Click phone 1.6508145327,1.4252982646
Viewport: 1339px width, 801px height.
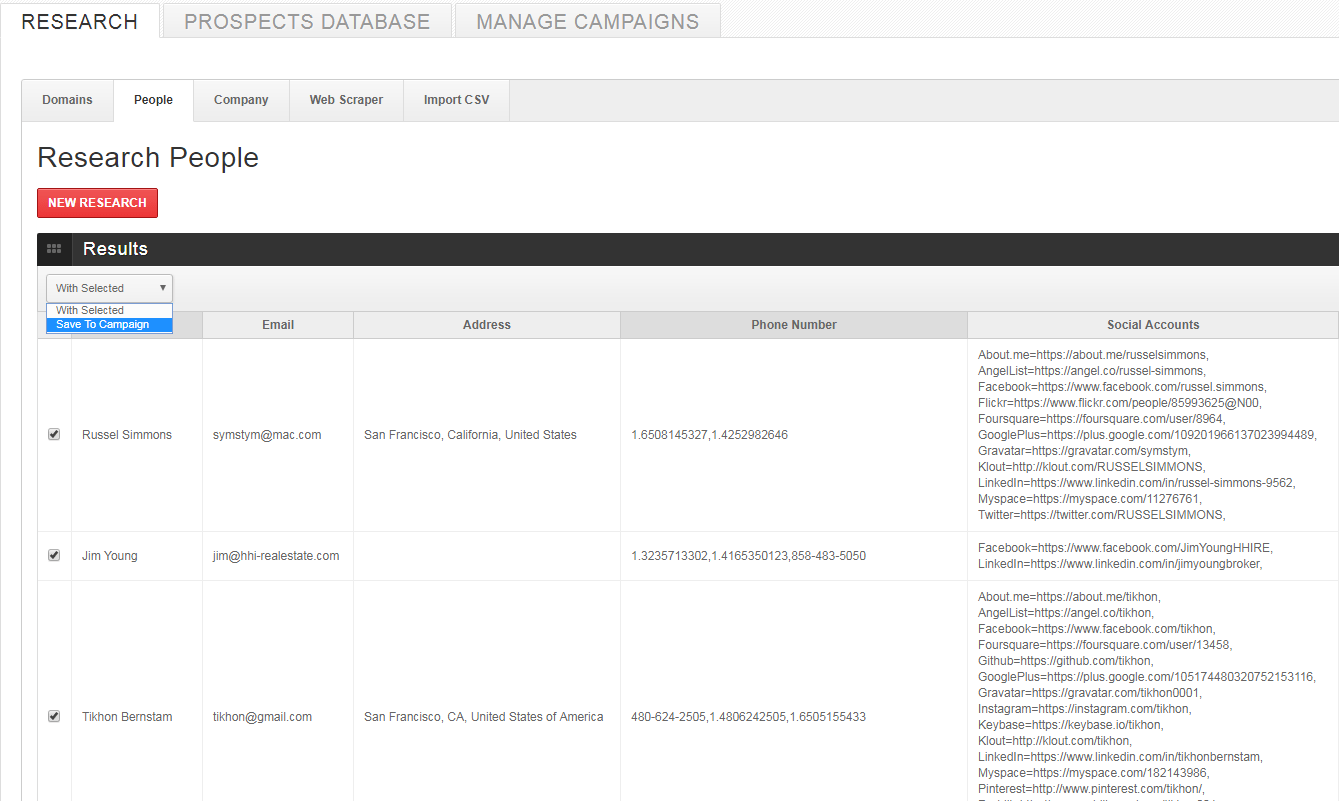point(709,435)
